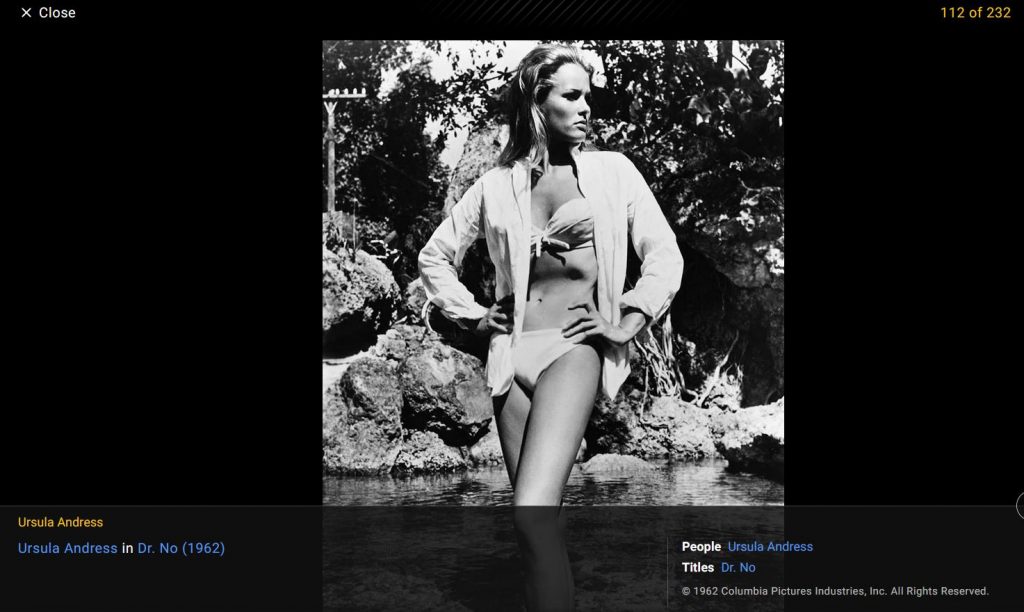Click the partial circular button at right edge
The image size is (1024, 612).
pos(1019,506)
